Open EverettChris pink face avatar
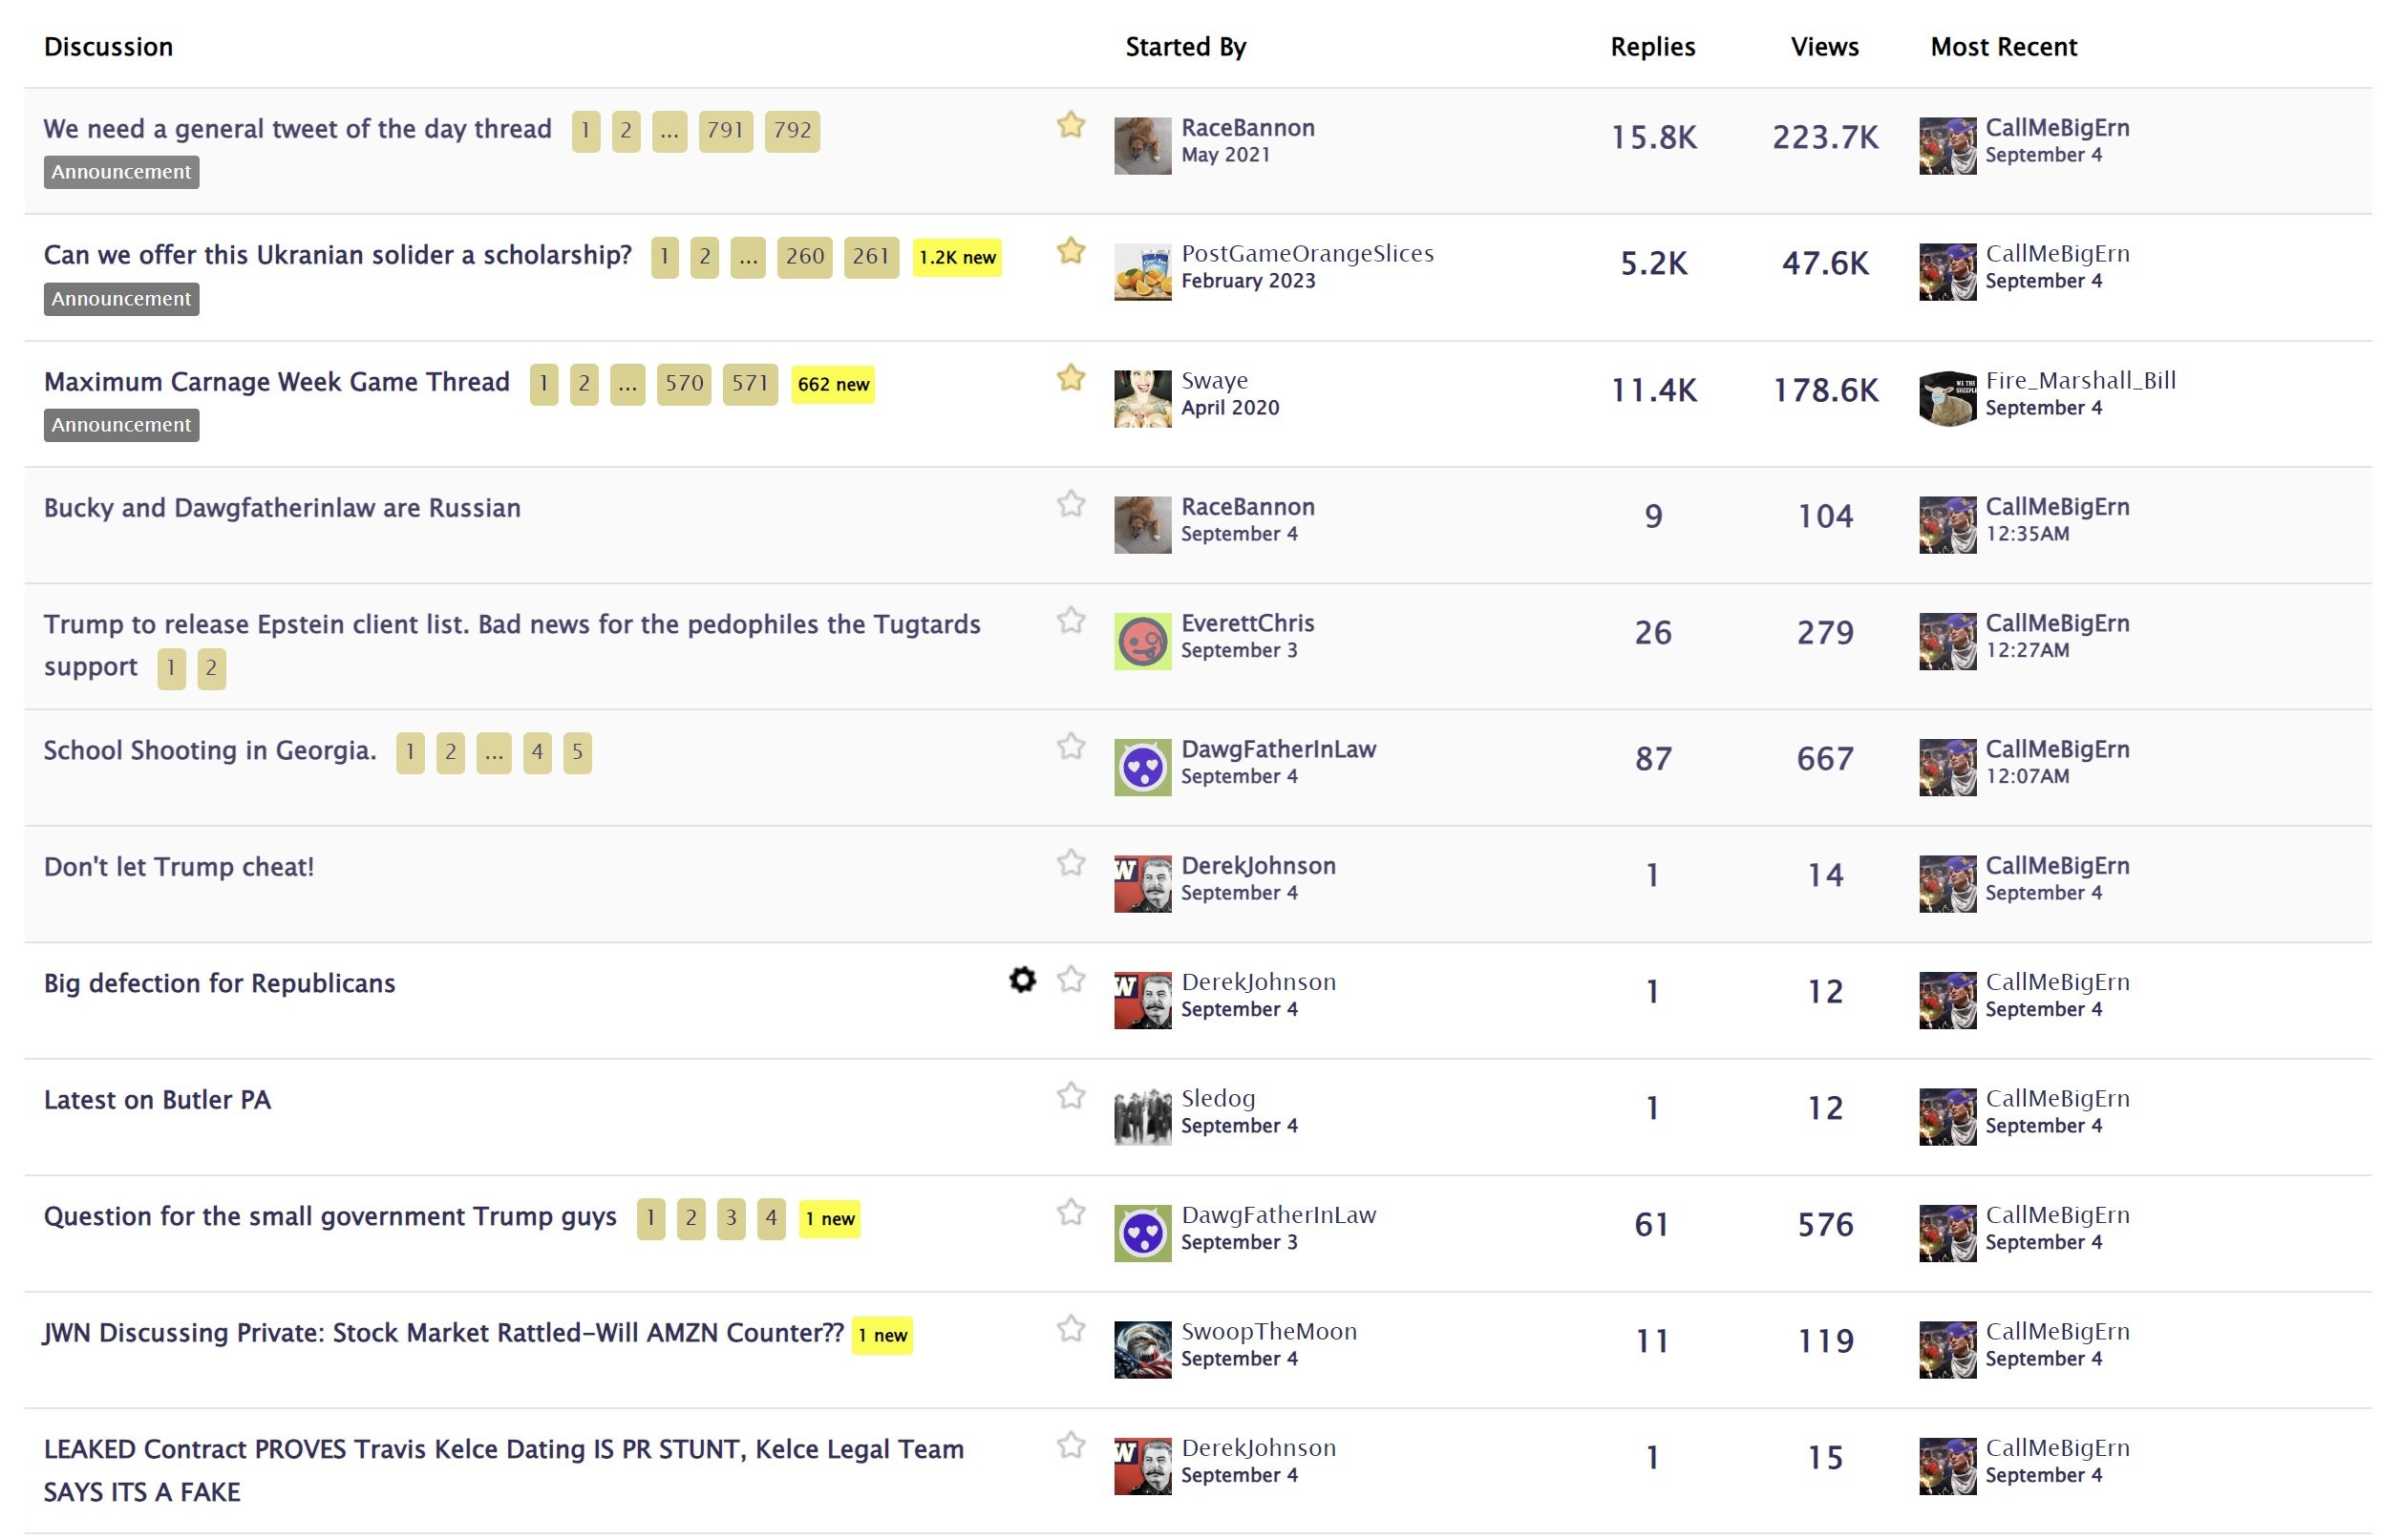This screenshot has width=2401, height=1540. pyautogui.click(x=1142, y=642)
